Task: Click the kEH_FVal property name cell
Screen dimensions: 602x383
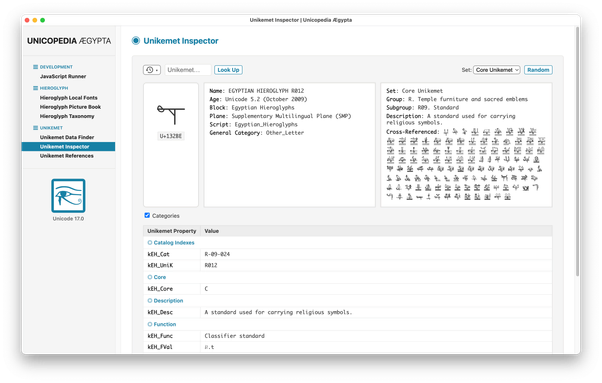Action: tap(172, 347)
